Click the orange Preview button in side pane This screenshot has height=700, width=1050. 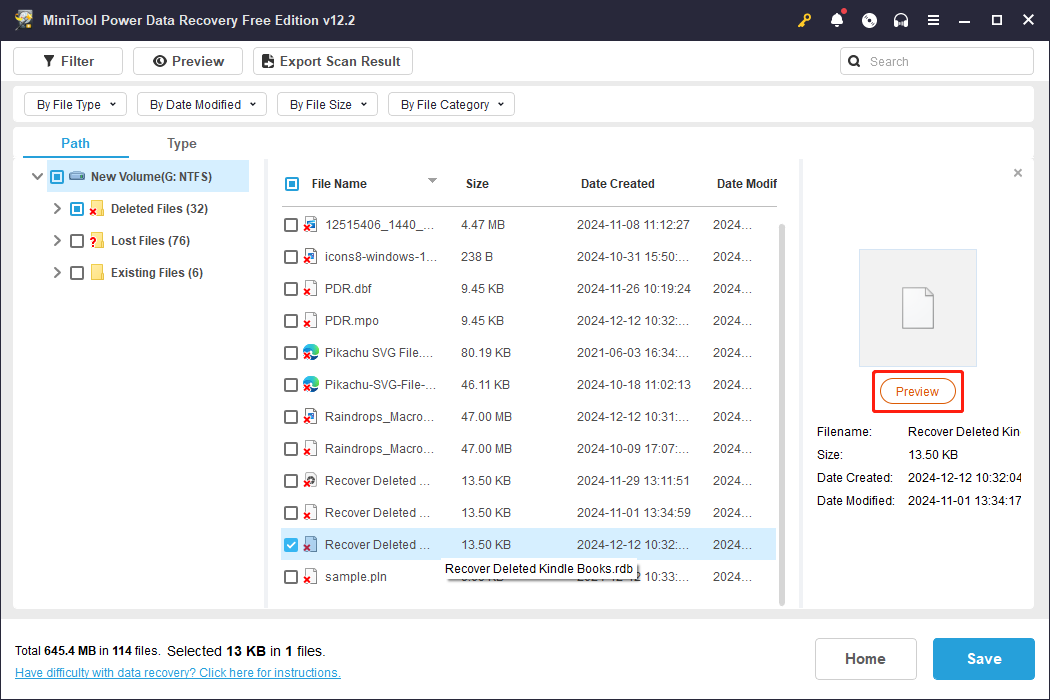917,391
